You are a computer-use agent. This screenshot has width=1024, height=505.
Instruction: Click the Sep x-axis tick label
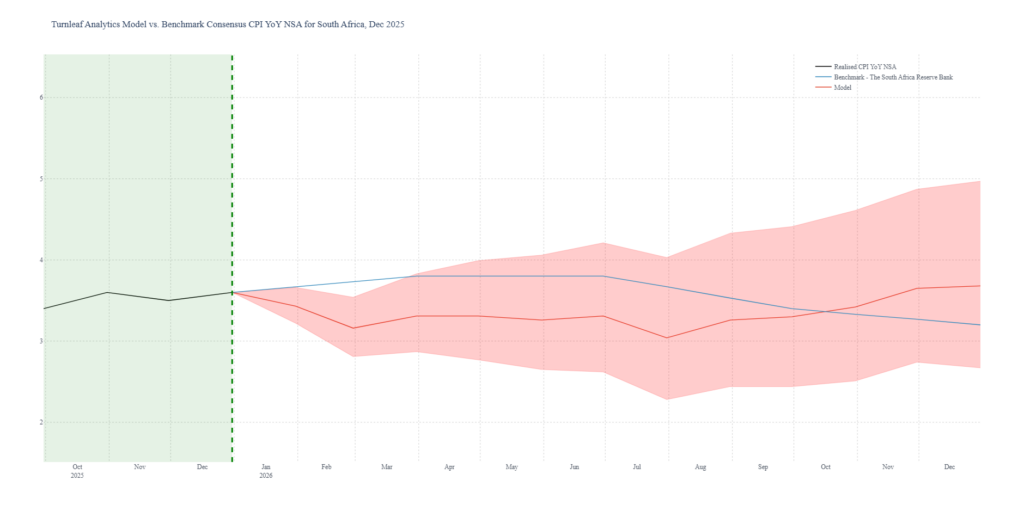tap(762, 467)
